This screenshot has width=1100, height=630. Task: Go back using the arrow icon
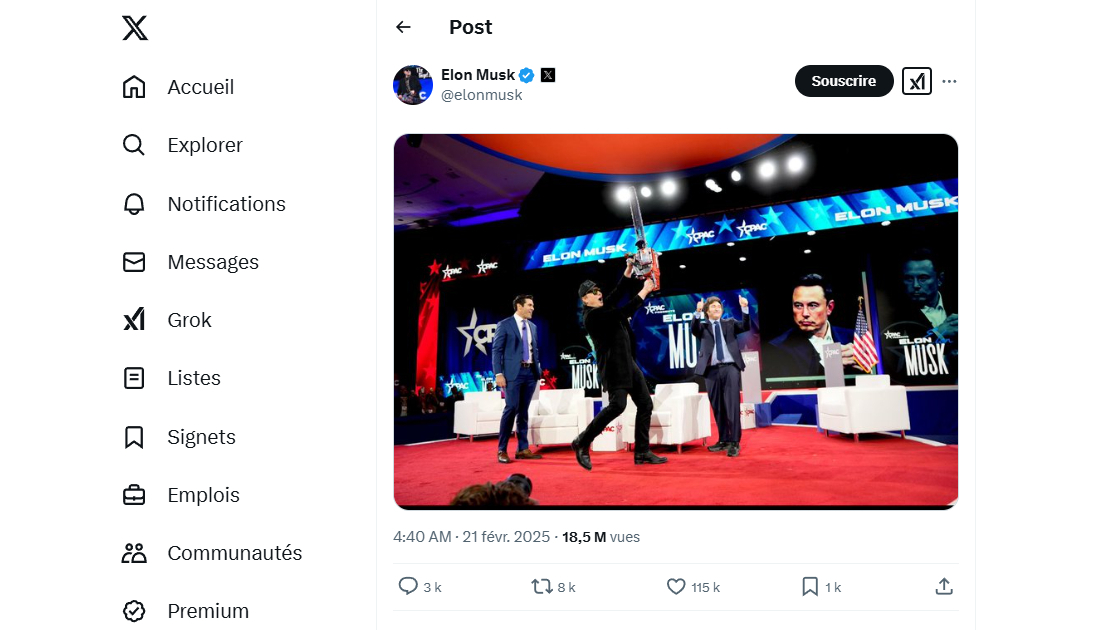tap(404, 27)
